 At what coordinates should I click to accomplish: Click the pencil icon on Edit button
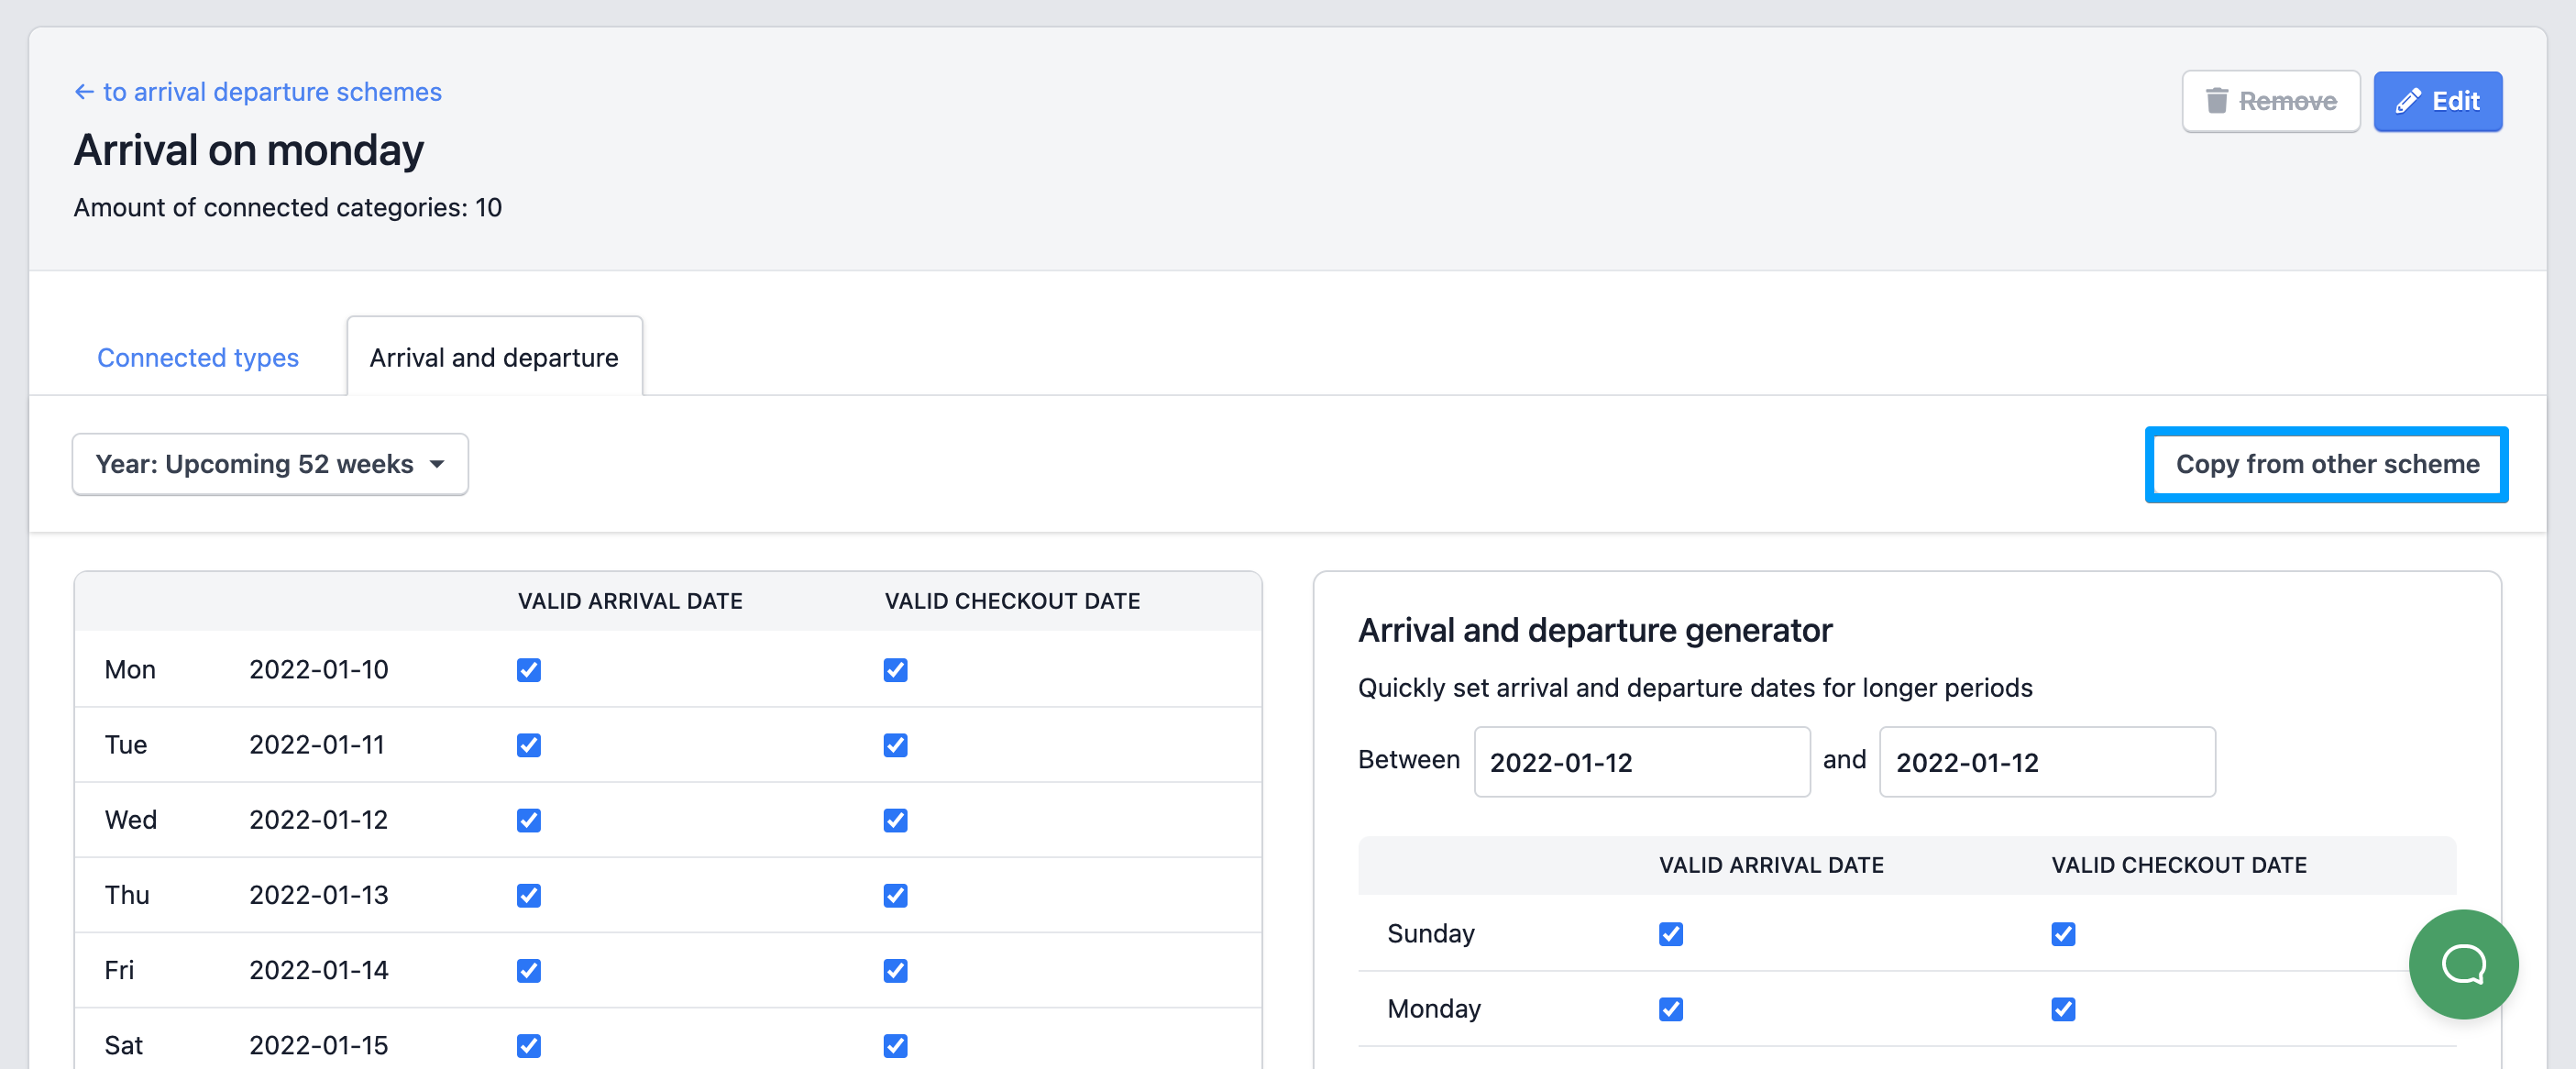click(x=2408, y=101)
